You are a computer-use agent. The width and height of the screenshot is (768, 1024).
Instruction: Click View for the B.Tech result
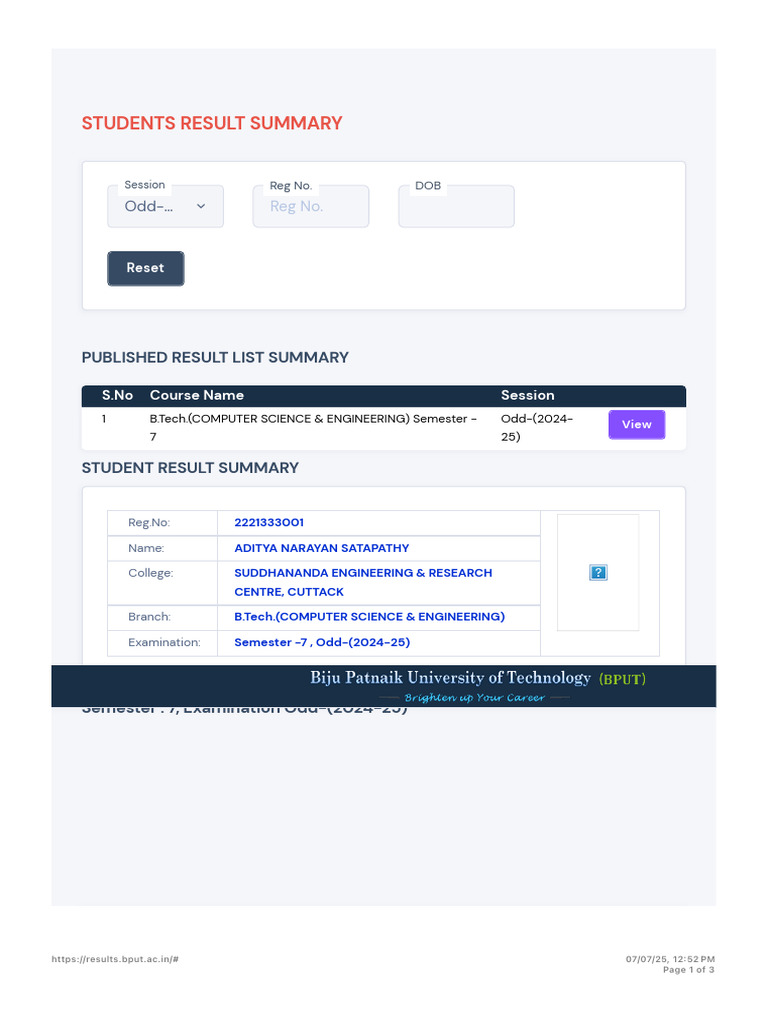pos(636,425)
